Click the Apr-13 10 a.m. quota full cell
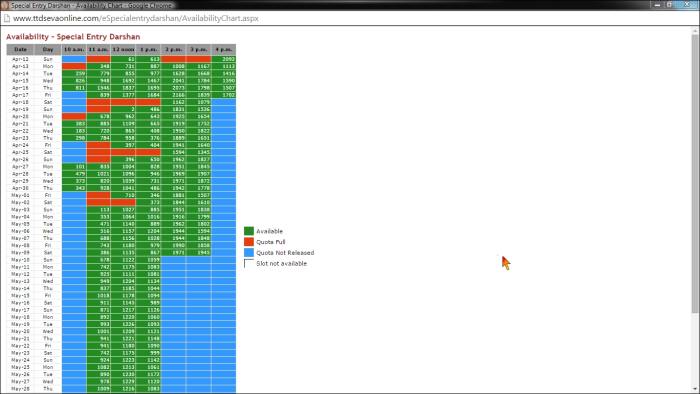700x394 pixels. point(74,66)
